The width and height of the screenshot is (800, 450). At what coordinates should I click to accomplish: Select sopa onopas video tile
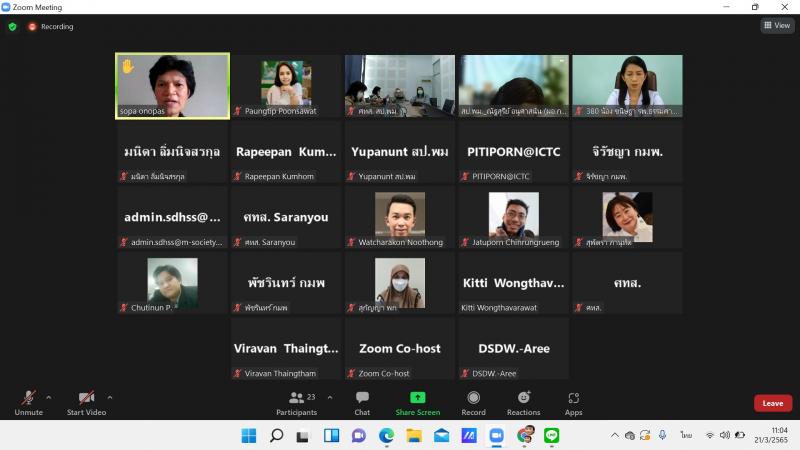click(x=172, y=86)
